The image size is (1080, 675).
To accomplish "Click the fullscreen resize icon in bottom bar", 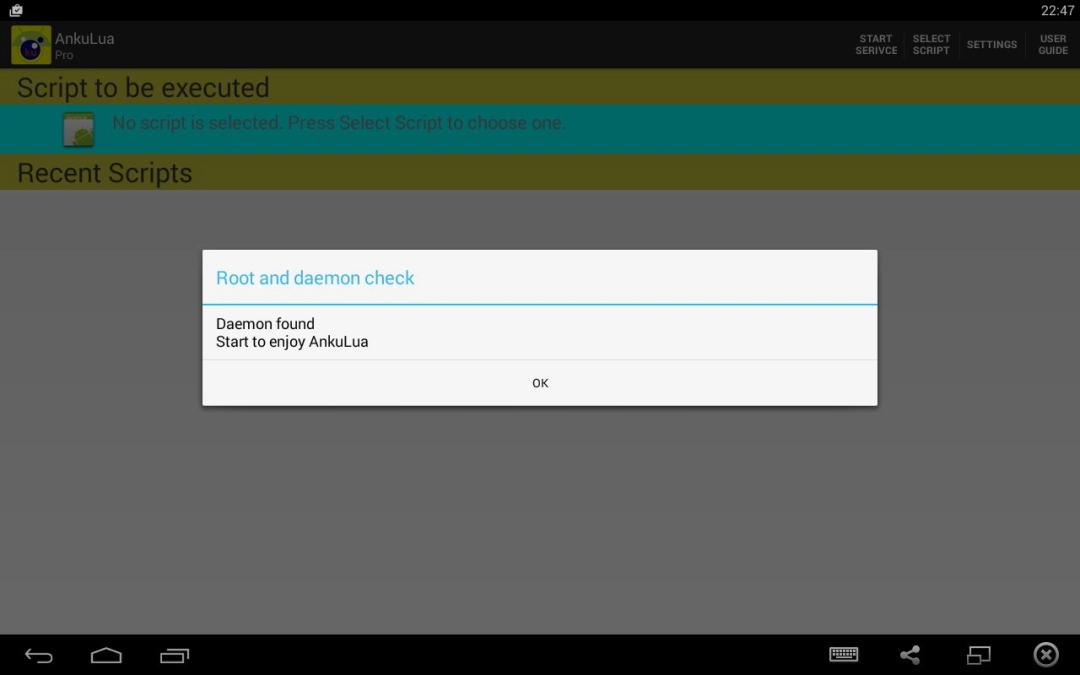I will click(978, 654).
